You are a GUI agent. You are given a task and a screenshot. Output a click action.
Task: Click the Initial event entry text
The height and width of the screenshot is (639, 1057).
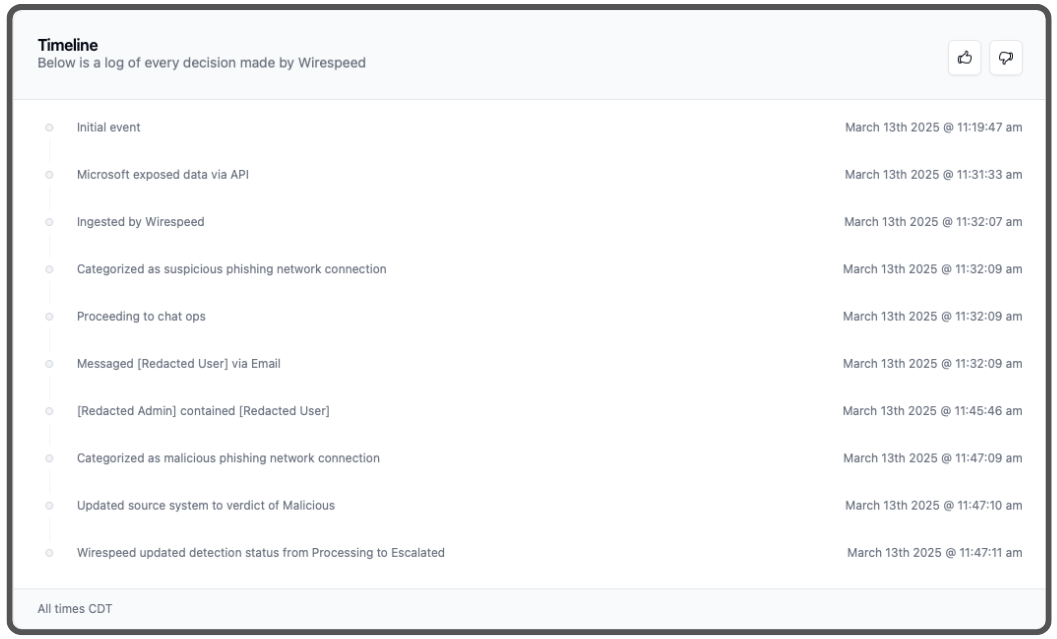pos(108,128)
